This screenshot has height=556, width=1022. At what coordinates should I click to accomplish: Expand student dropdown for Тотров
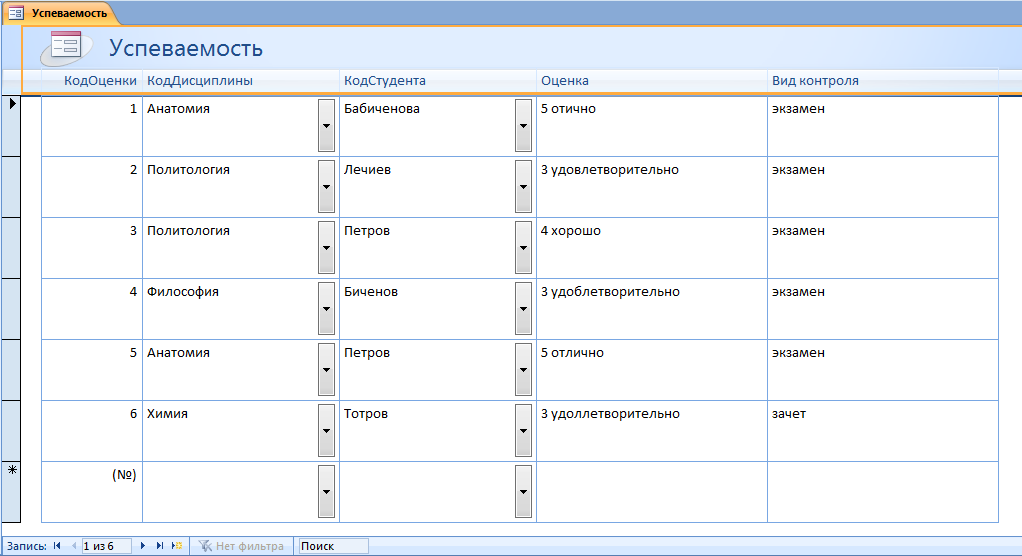point(523,431)
